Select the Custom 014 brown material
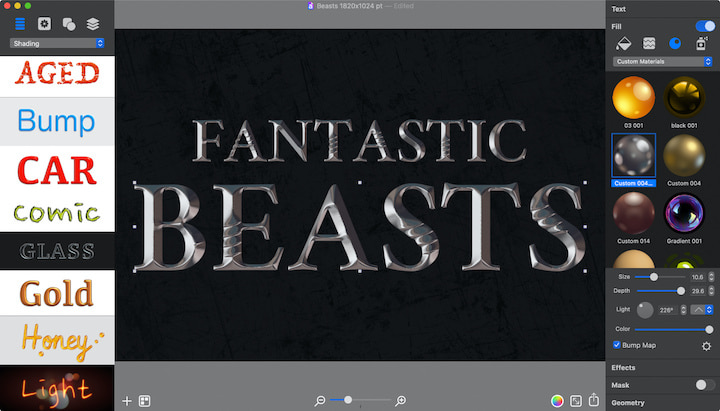Viewport: 720px width, 411px height. (634, 214)
